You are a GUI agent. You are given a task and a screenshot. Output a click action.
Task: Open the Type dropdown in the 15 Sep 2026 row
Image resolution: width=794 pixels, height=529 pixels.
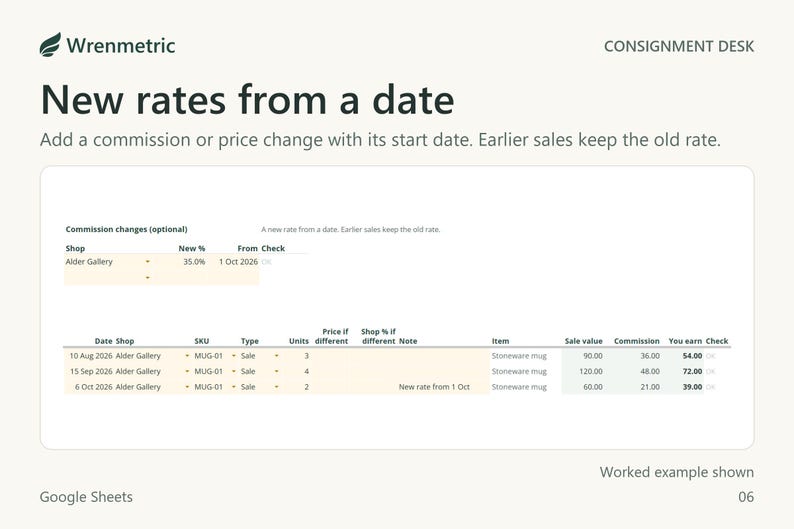point(276,372)
